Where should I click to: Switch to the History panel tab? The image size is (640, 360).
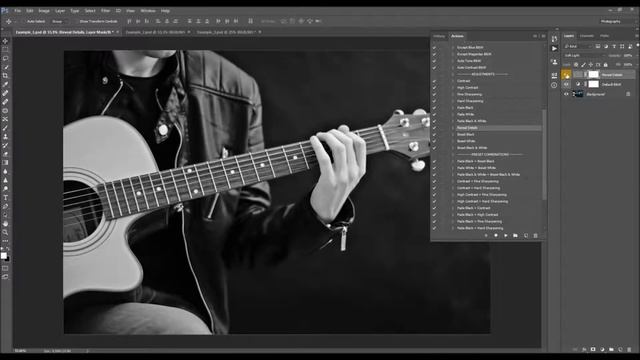tap(439, 36)
